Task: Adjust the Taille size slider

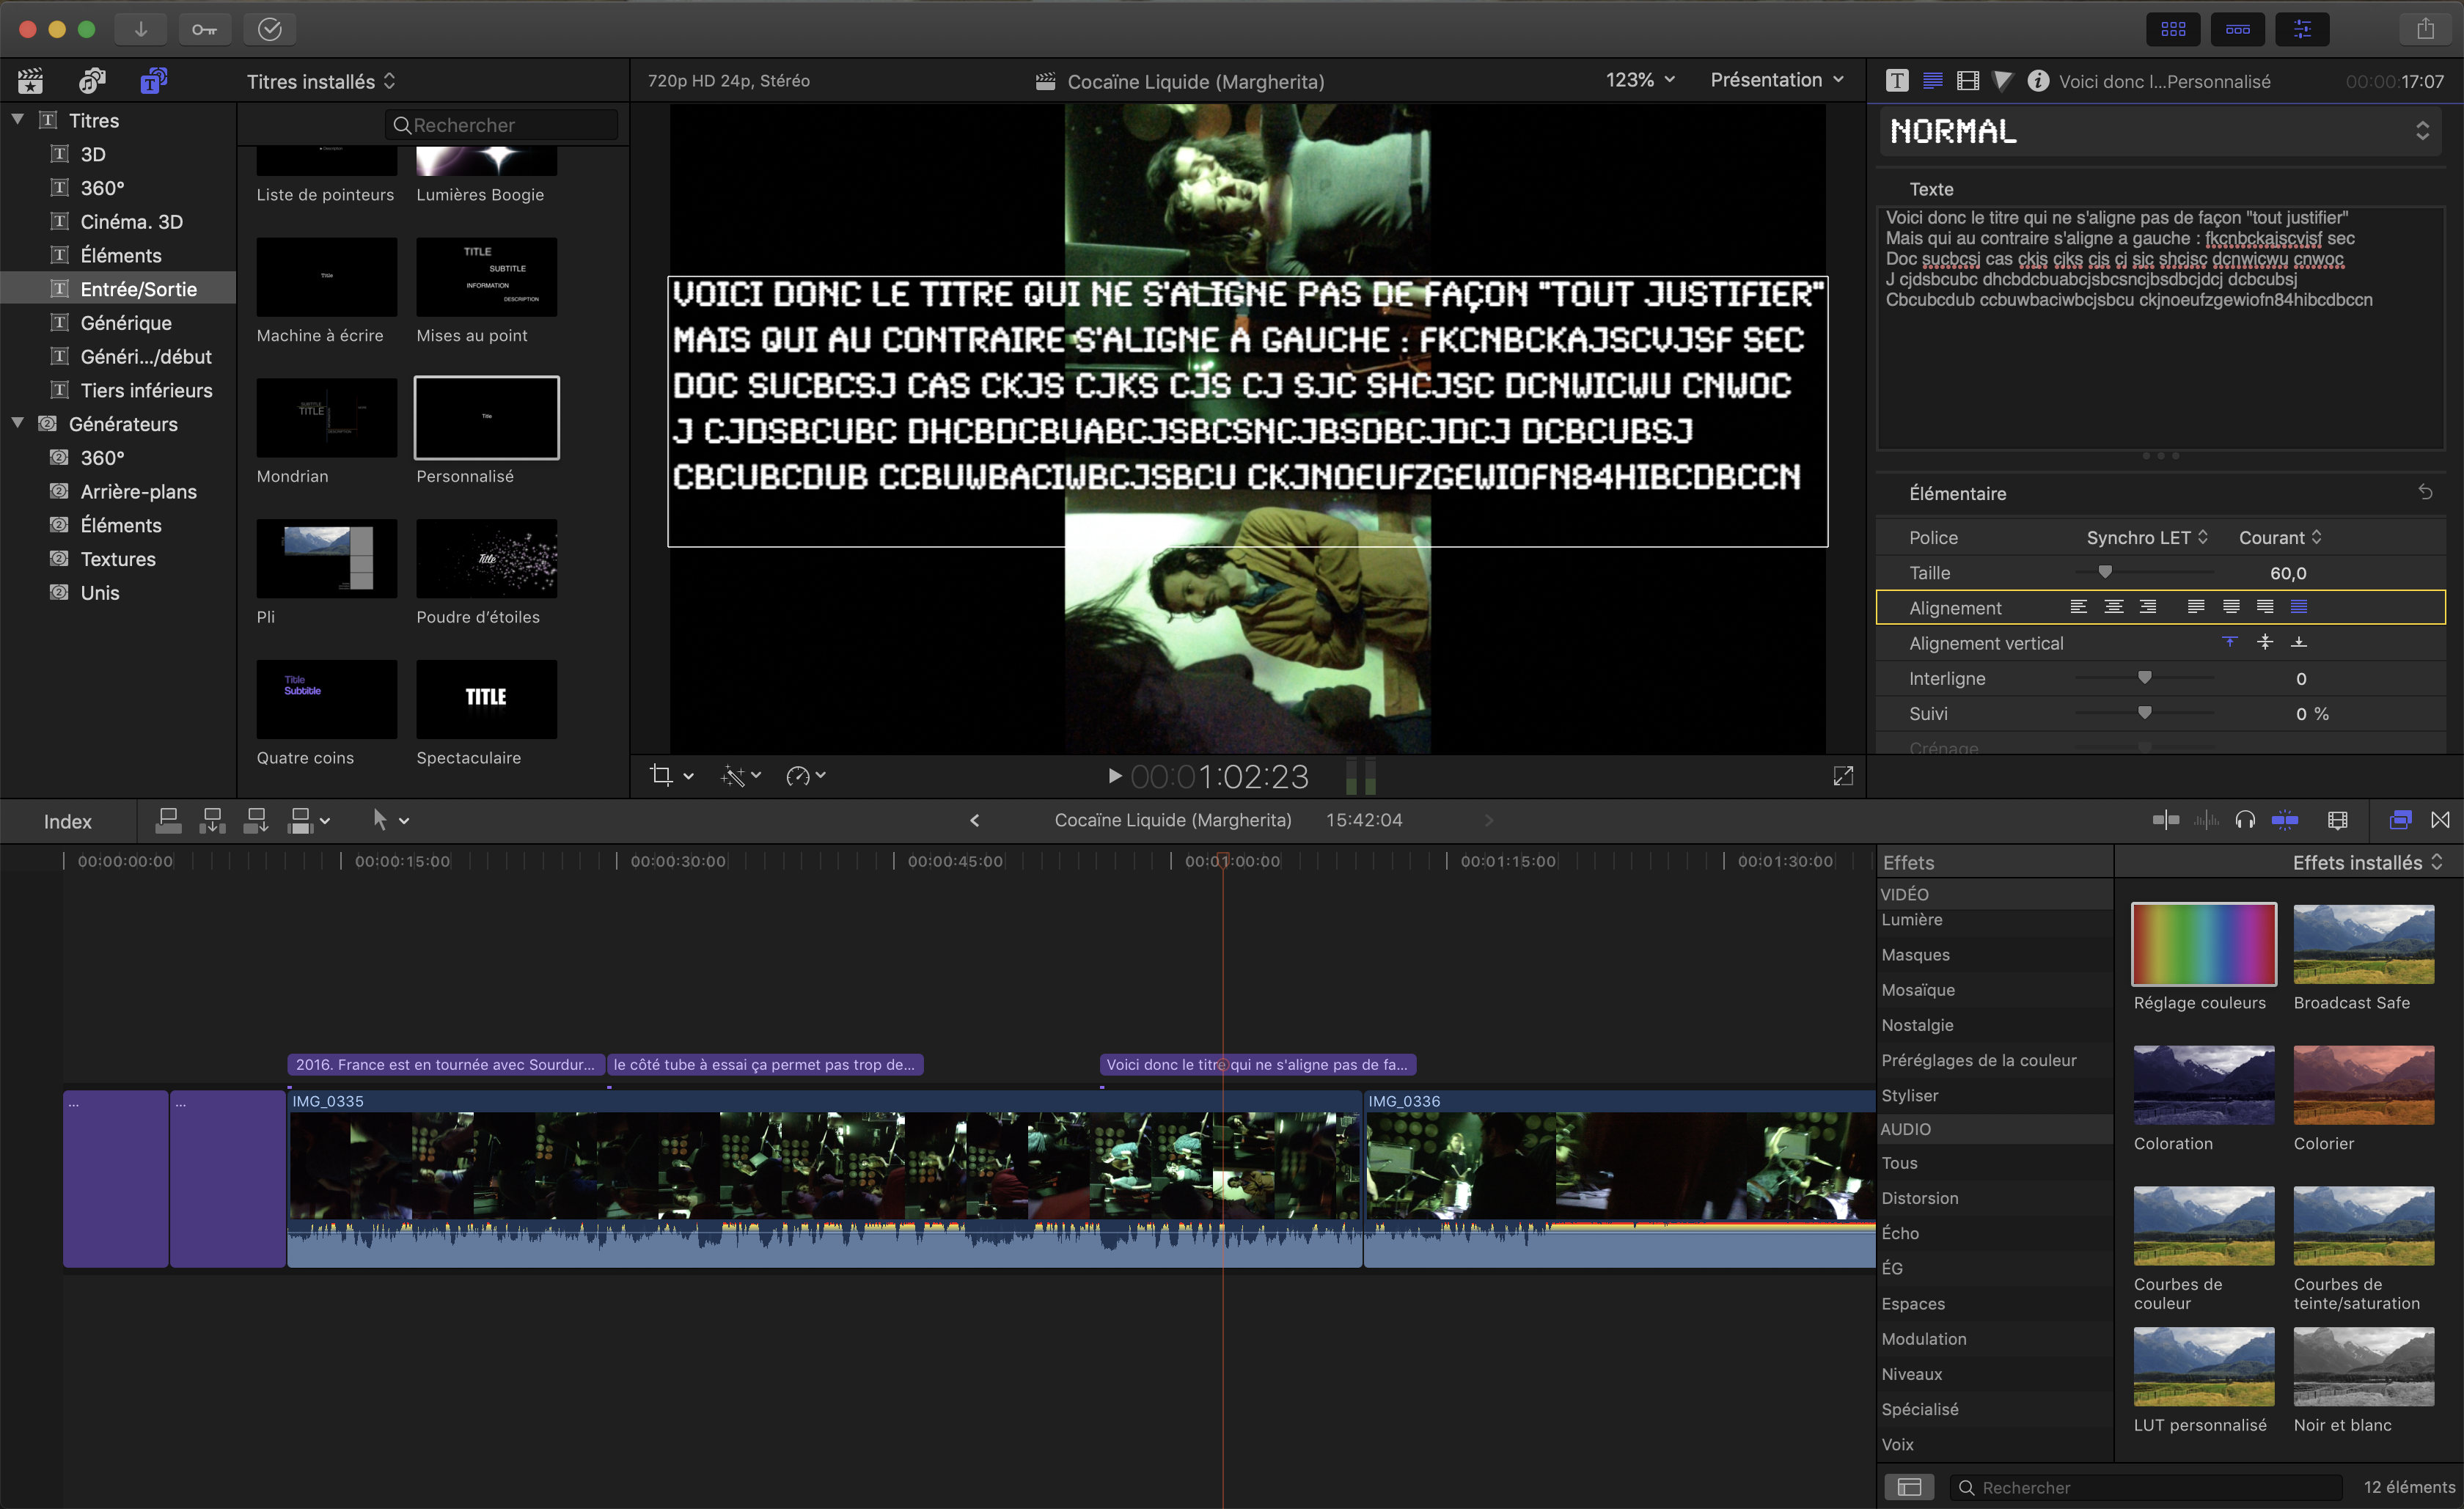Action: [2105, 573]
